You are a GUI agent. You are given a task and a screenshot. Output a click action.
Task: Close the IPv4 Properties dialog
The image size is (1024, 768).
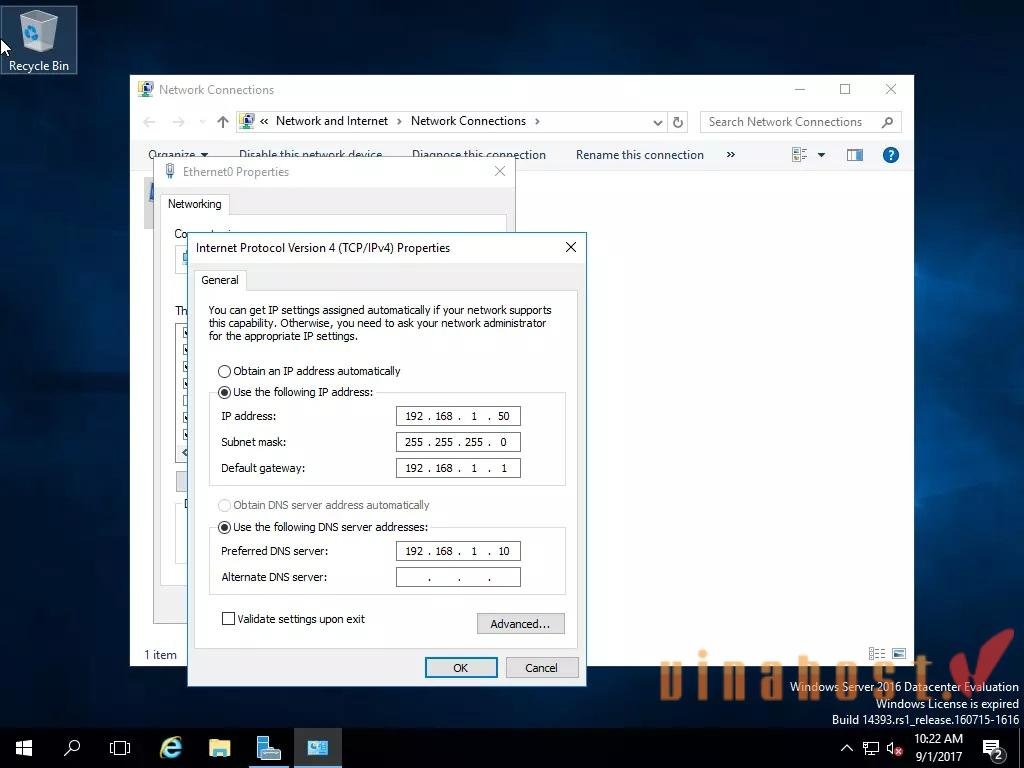tap(571, 248)
